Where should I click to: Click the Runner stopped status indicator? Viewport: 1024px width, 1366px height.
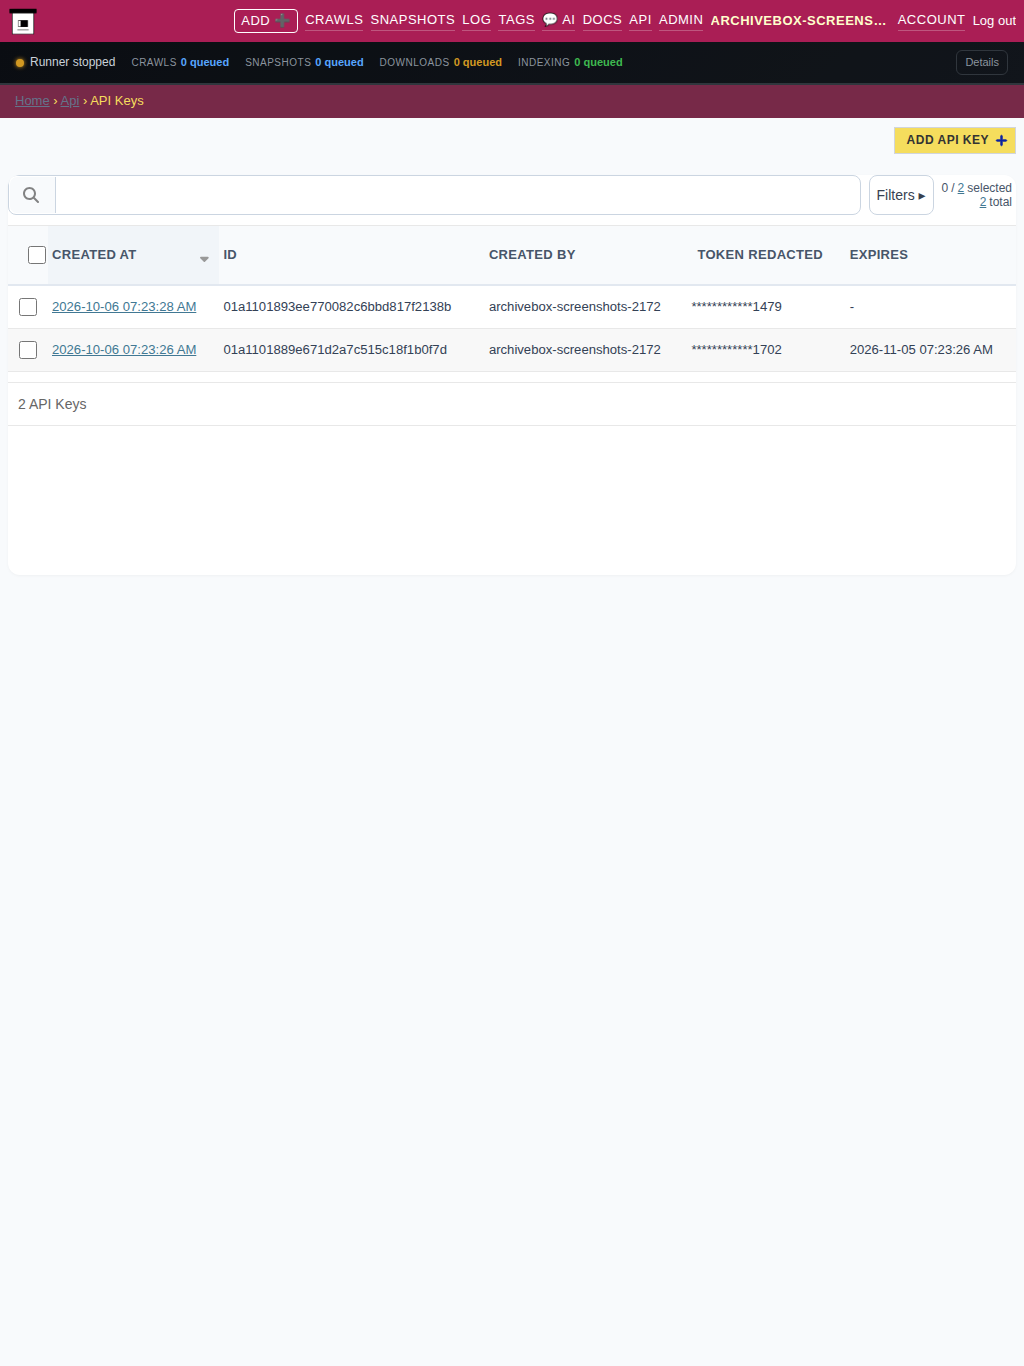(65, 62)
